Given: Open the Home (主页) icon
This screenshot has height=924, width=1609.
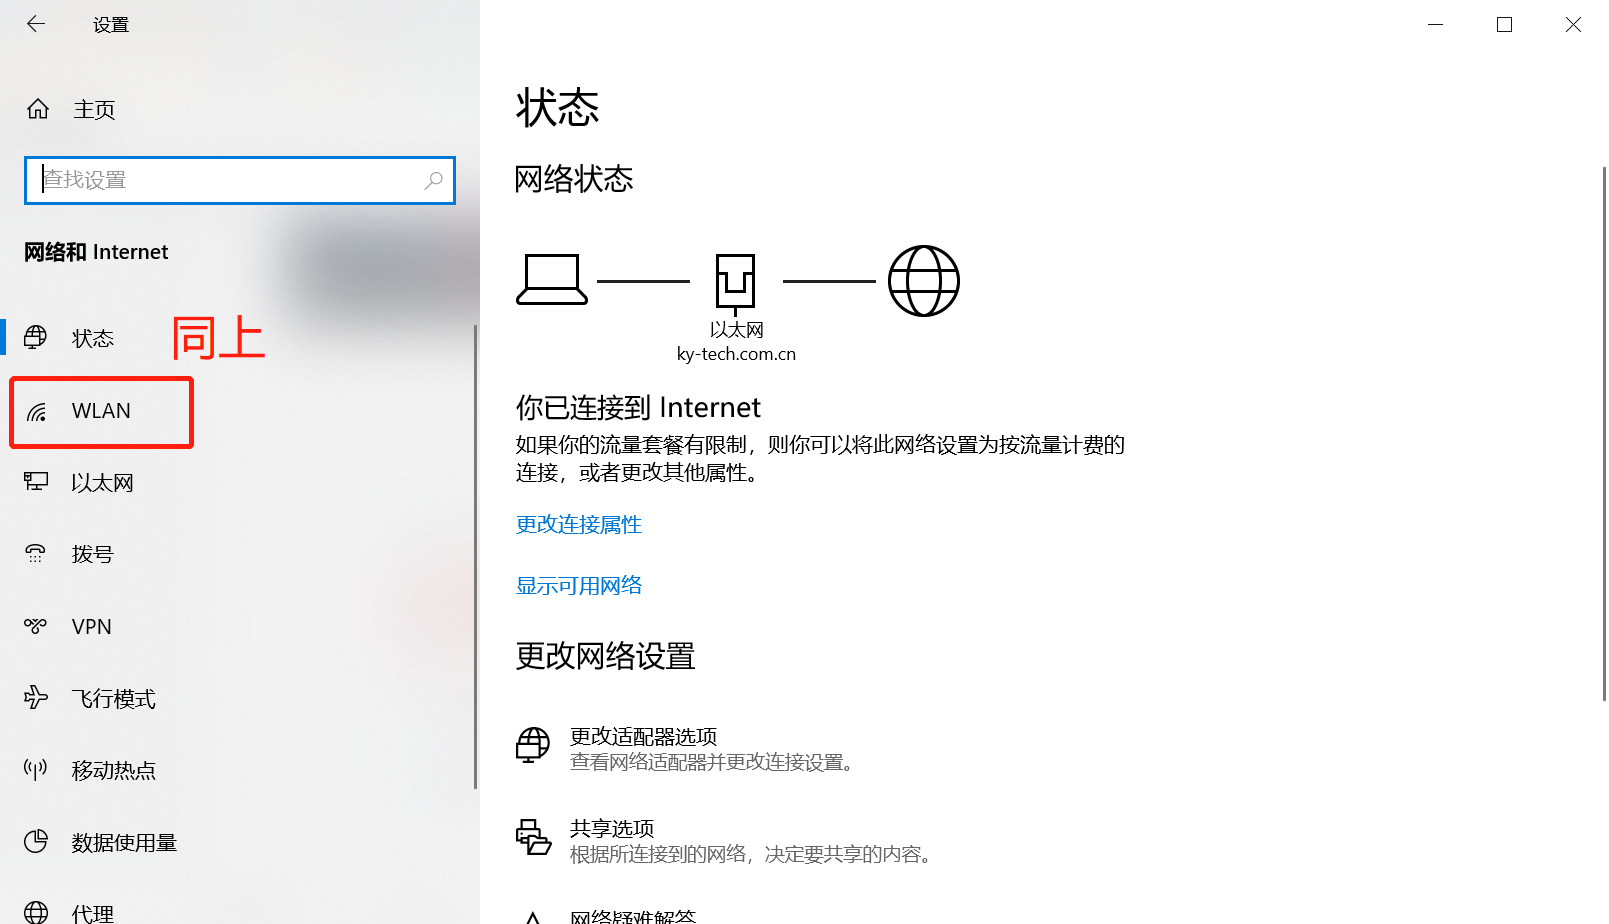Looking at the screenshot, I should tap(38, 109).
